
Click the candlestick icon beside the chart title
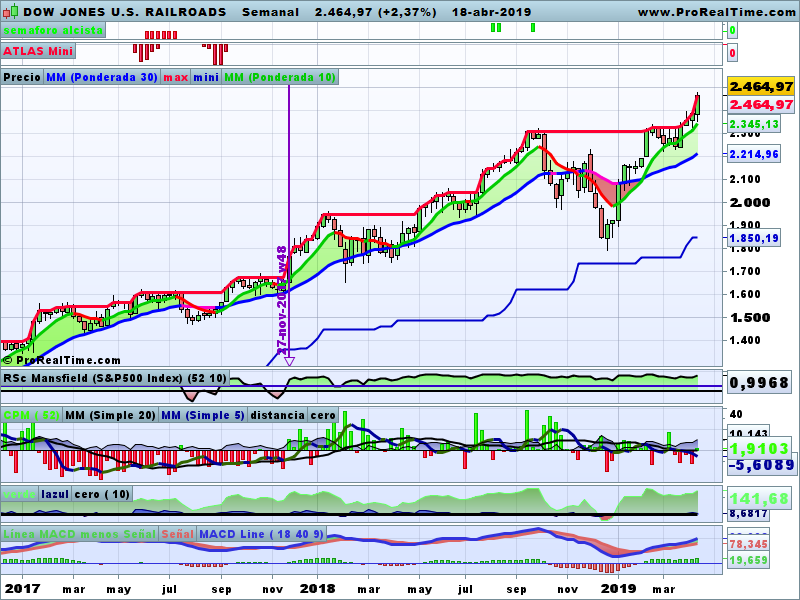point(10,11)
